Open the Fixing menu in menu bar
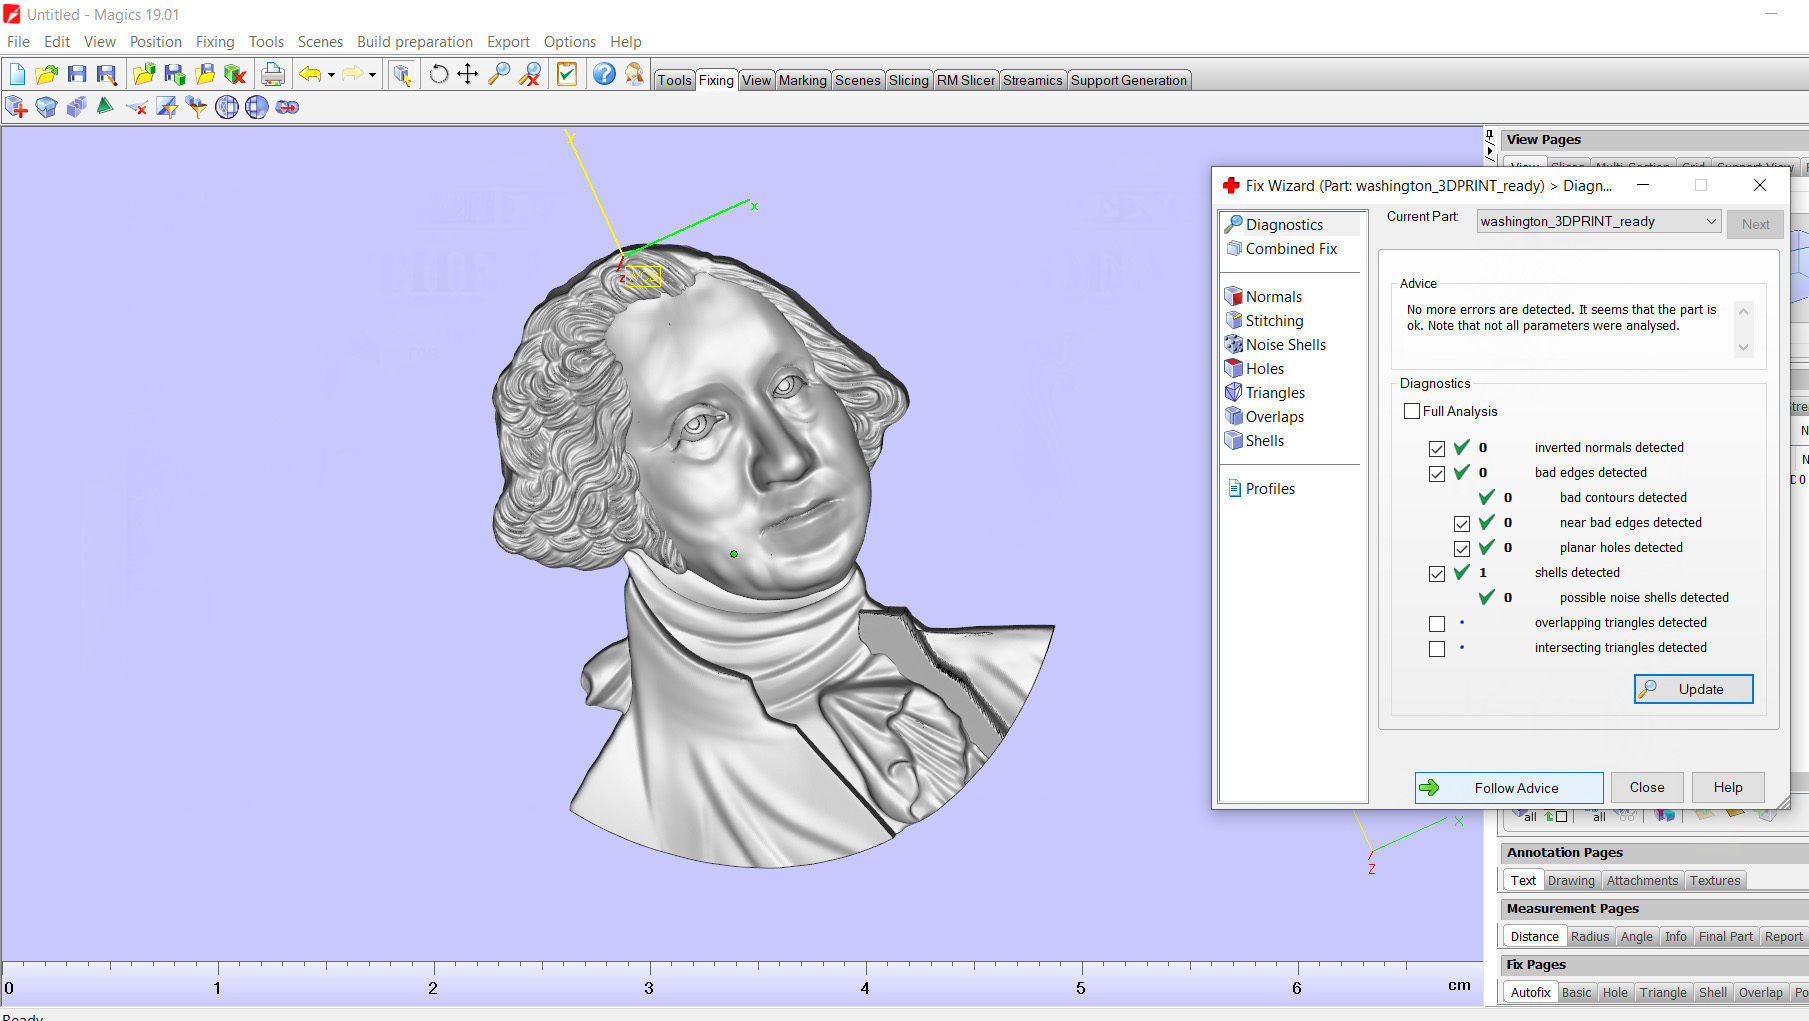 215,42
